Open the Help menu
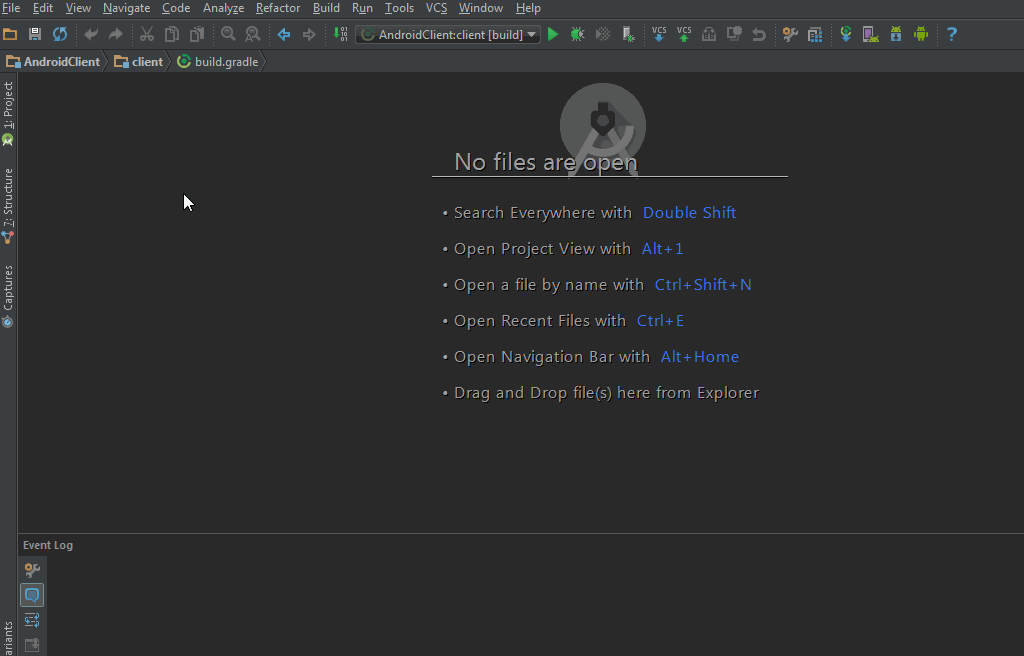The image size is (1024, 656). coord(528,8)
